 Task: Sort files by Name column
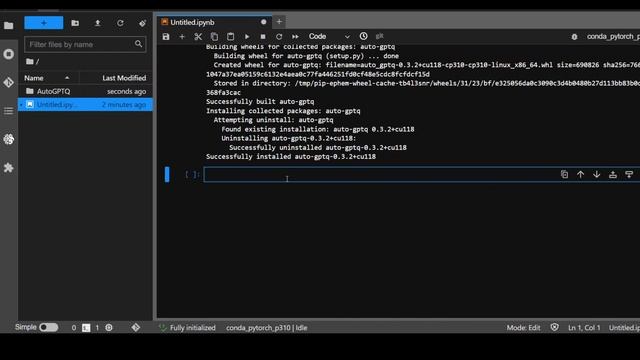(47, 78)
